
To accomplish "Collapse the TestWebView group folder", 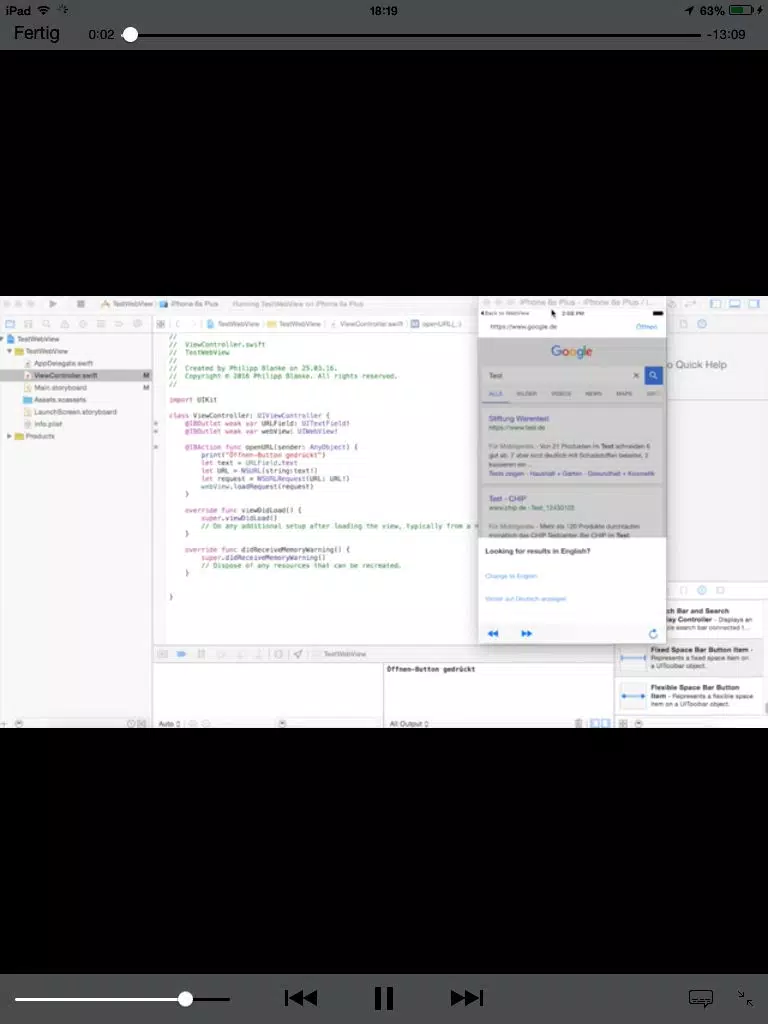I will click(9, 351).
